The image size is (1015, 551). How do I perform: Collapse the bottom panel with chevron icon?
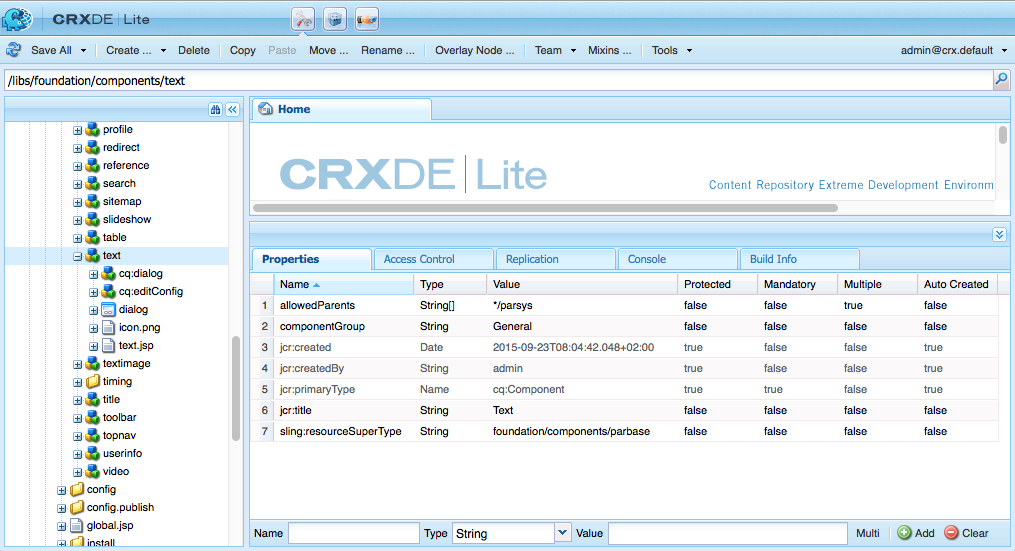click(999, 234)
